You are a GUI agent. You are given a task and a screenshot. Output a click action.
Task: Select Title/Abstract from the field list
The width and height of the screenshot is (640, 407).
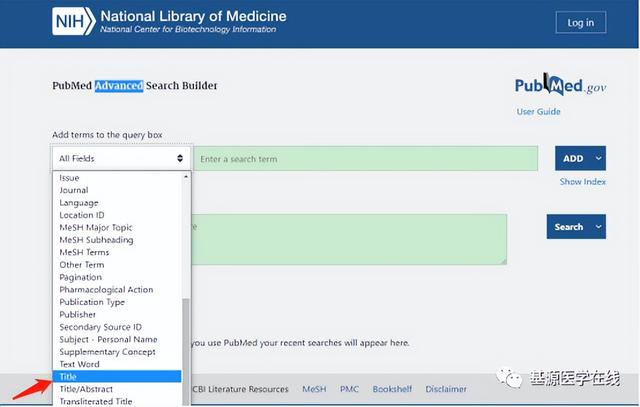(x=86, y=389)
